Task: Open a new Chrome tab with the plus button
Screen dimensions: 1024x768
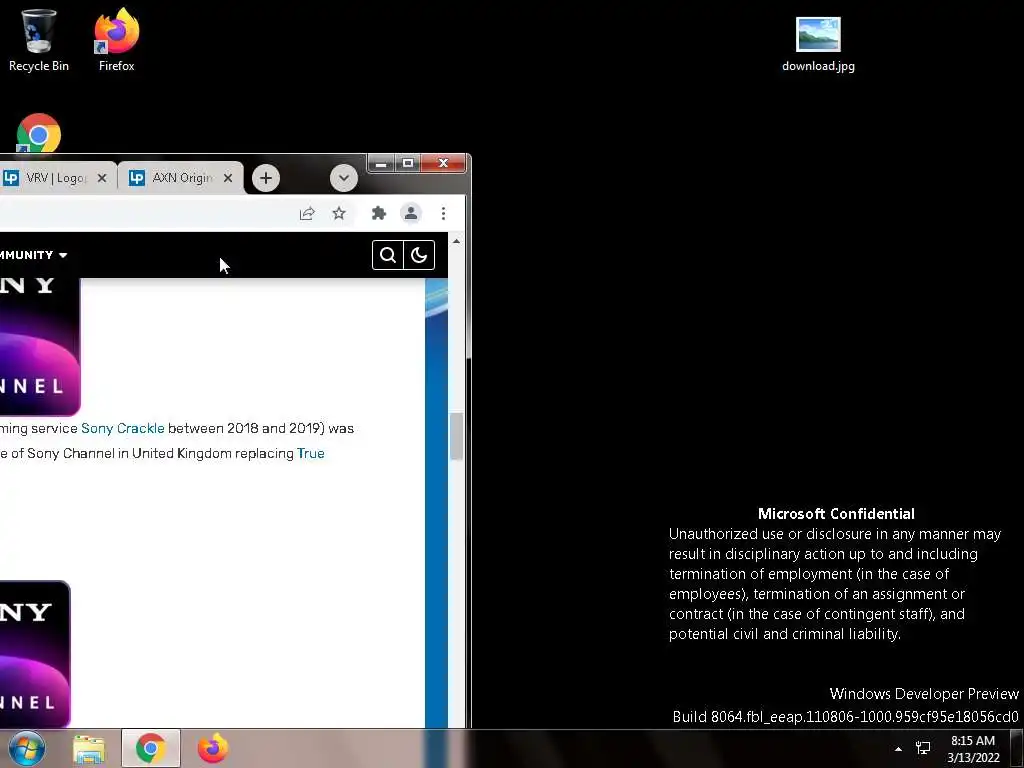Action: [266, 178]
